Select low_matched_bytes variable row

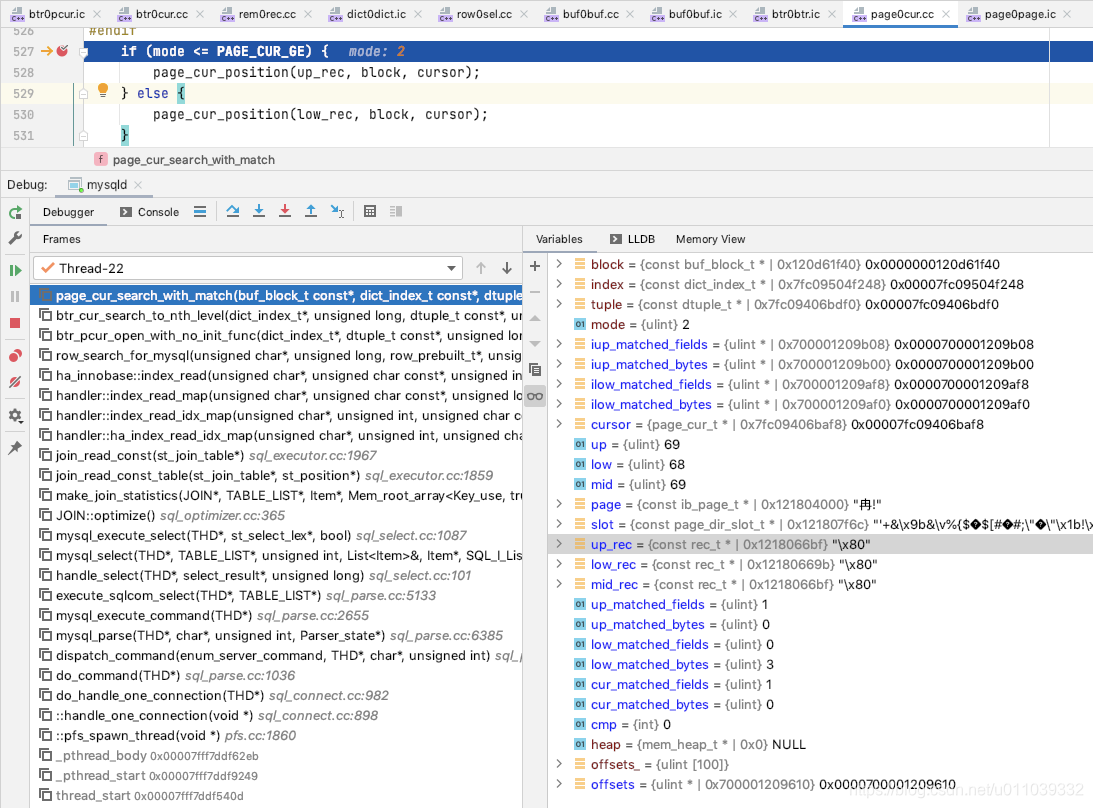coord(820,664)
